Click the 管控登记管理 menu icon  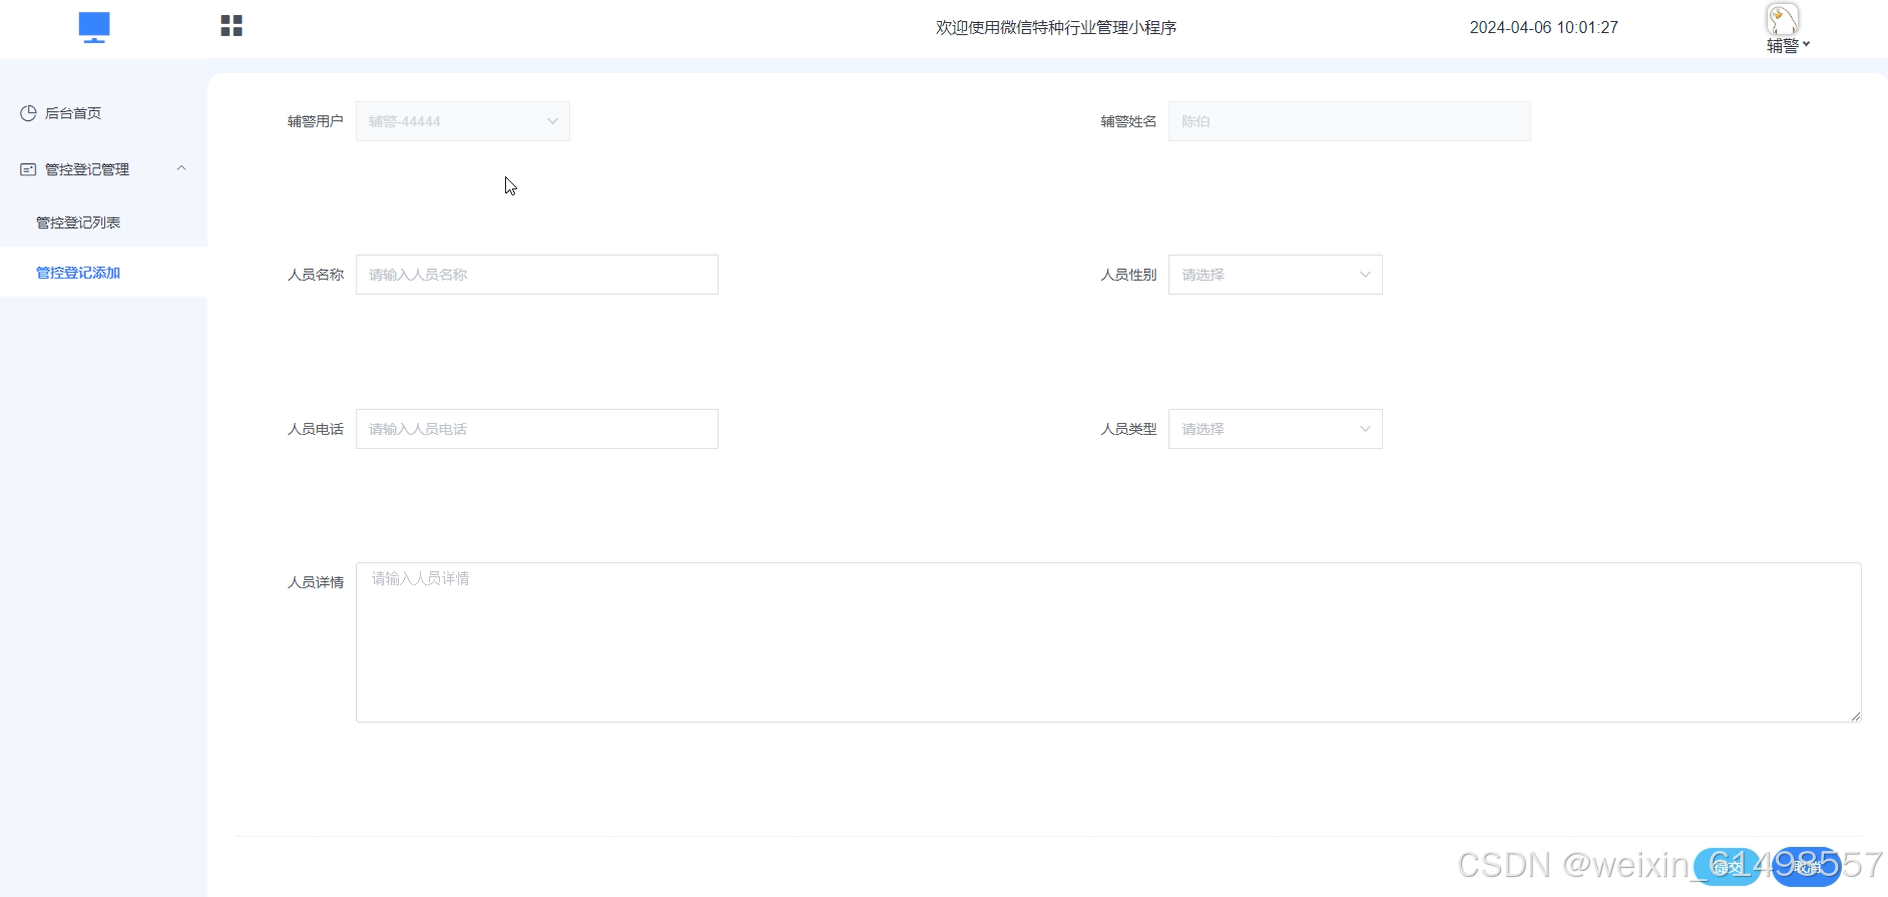tap(28, 170)
